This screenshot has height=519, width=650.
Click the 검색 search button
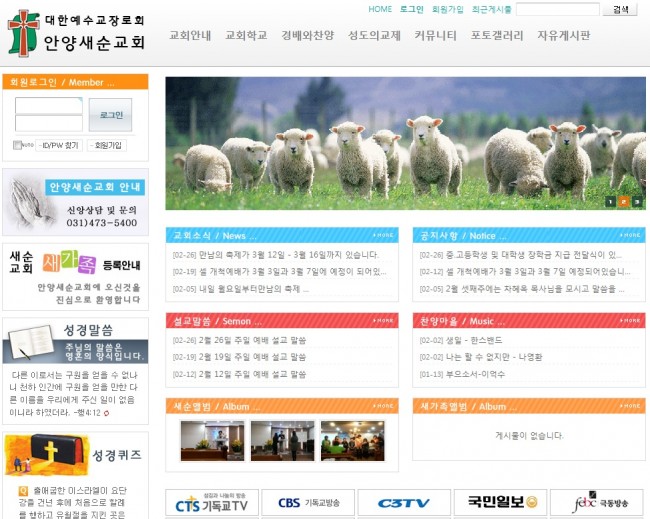(620, 9)
